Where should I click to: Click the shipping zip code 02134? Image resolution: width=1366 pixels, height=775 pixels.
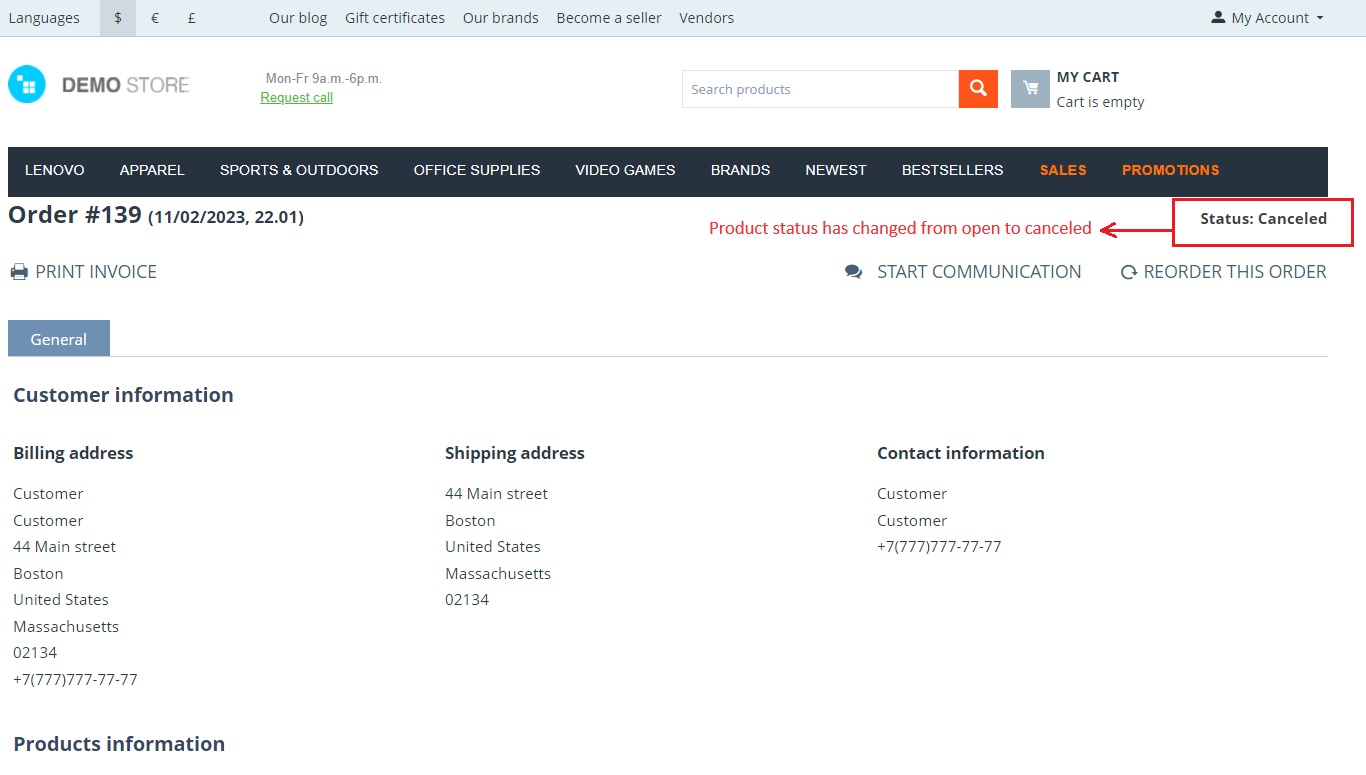tap(467, 600)
